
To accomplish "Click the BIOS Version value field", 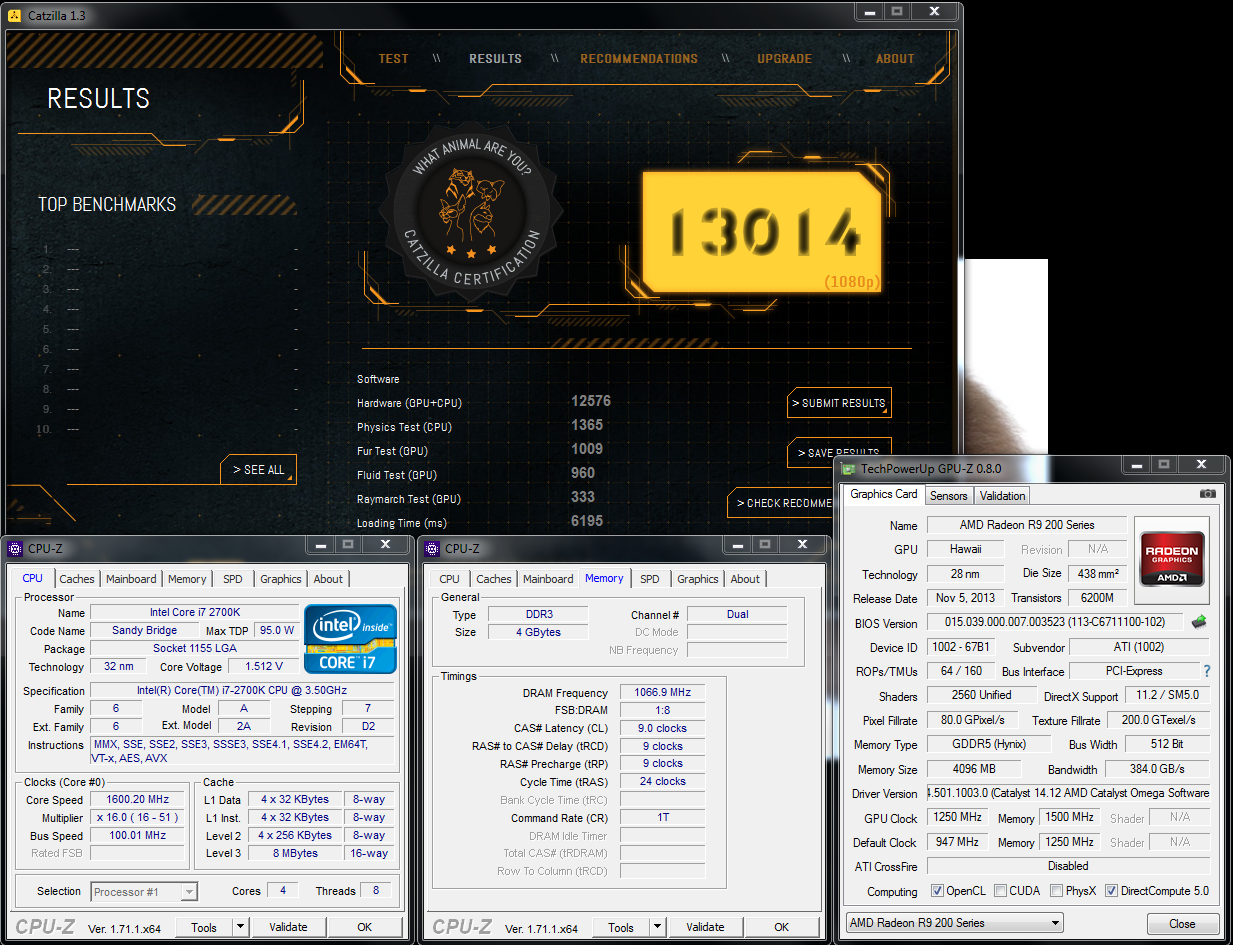I will pos(1055,622).
